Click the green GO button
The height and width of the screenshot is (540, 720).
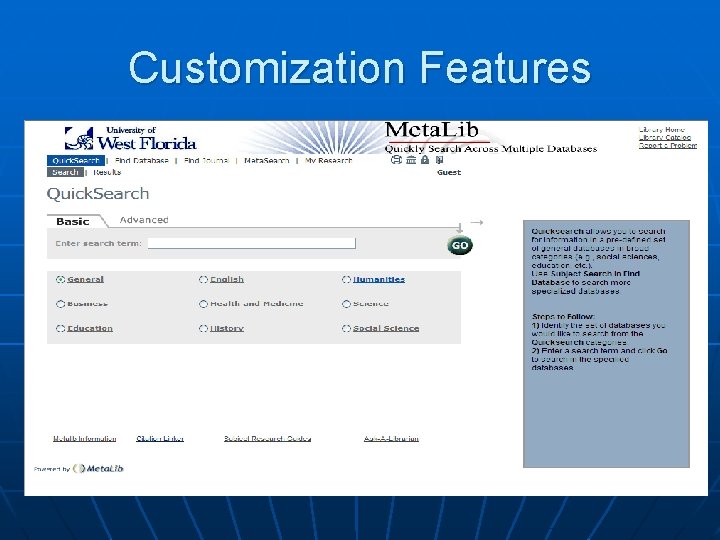pos(460,245)
